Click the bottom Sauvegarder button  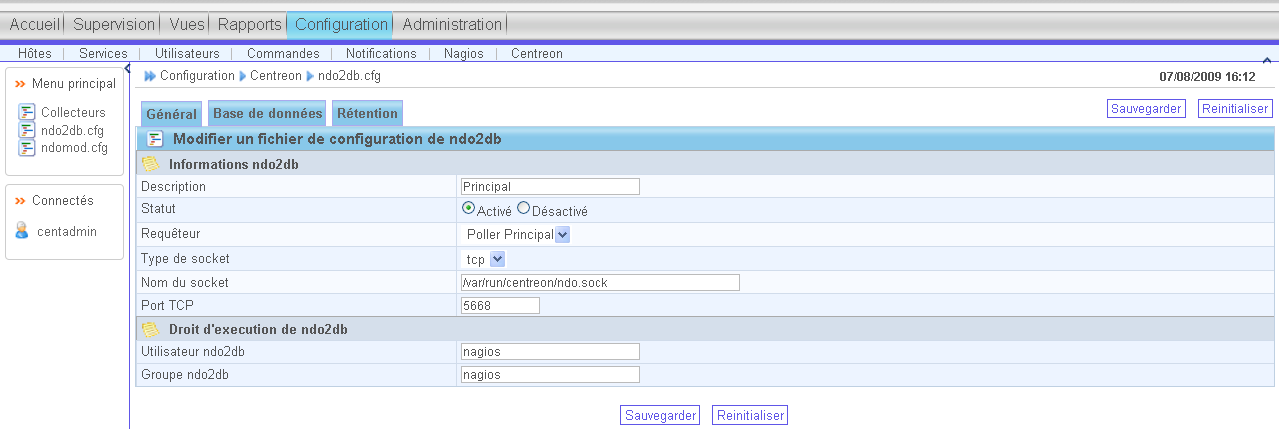[x=660, y=415]
